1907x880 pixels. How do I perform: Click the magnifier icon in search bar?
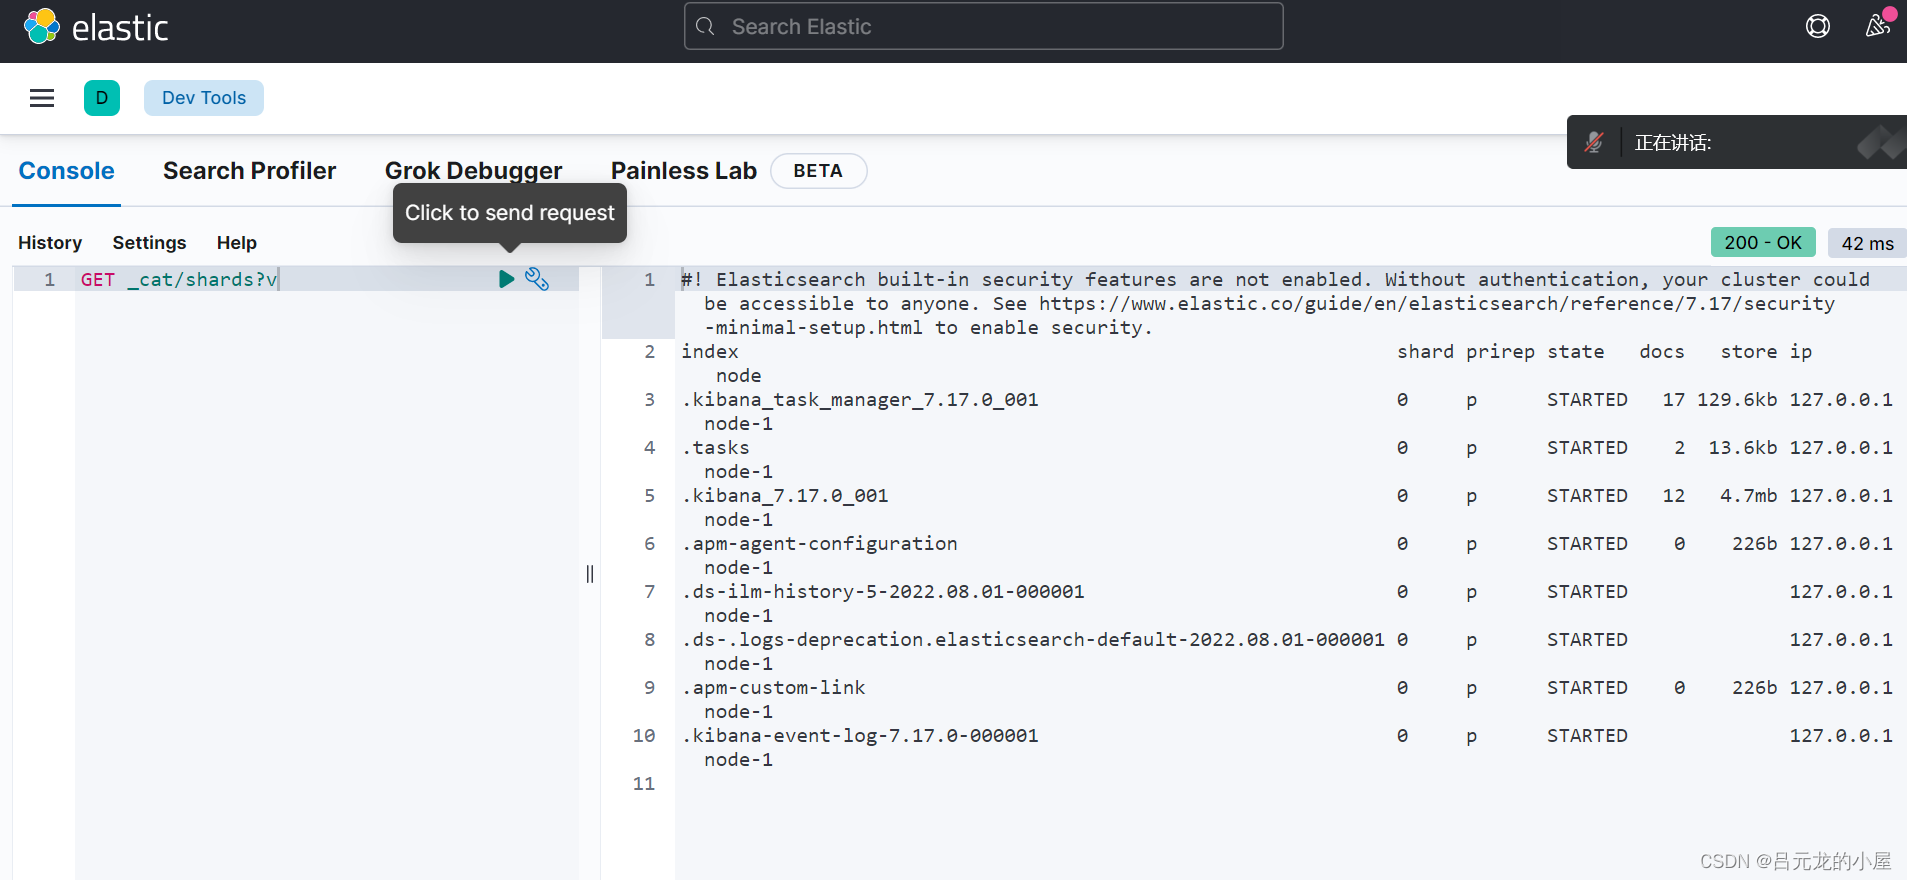click(x=705, y=27)
